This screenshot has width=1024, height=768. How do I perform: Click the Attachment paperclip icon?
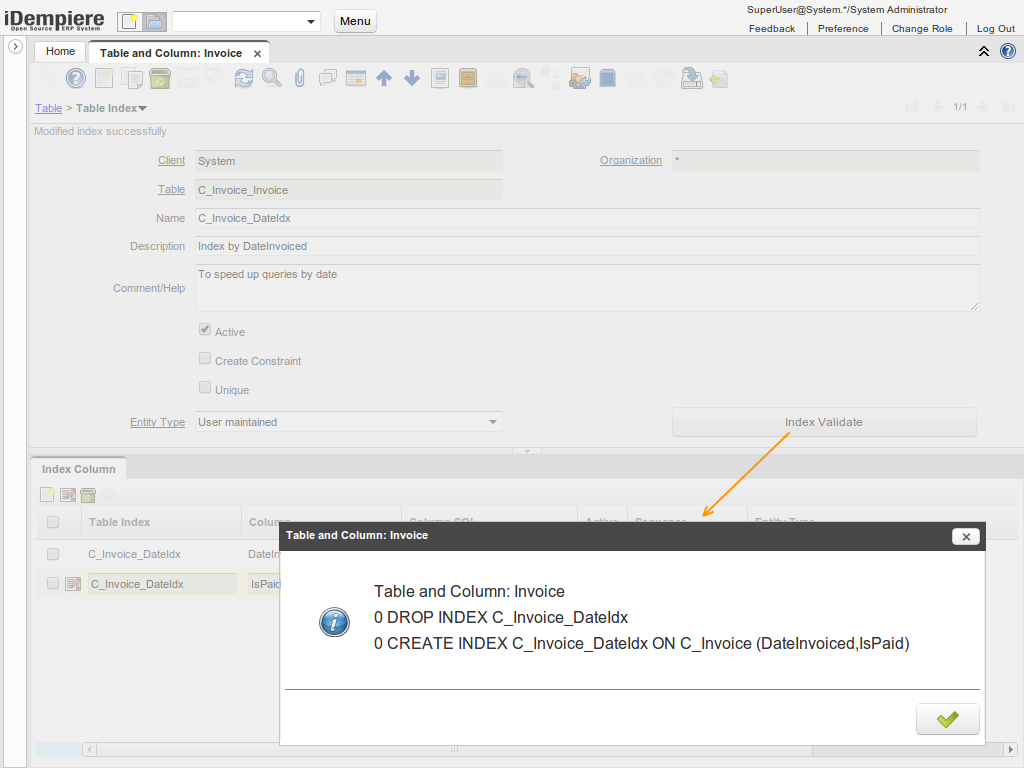point(299,78)
